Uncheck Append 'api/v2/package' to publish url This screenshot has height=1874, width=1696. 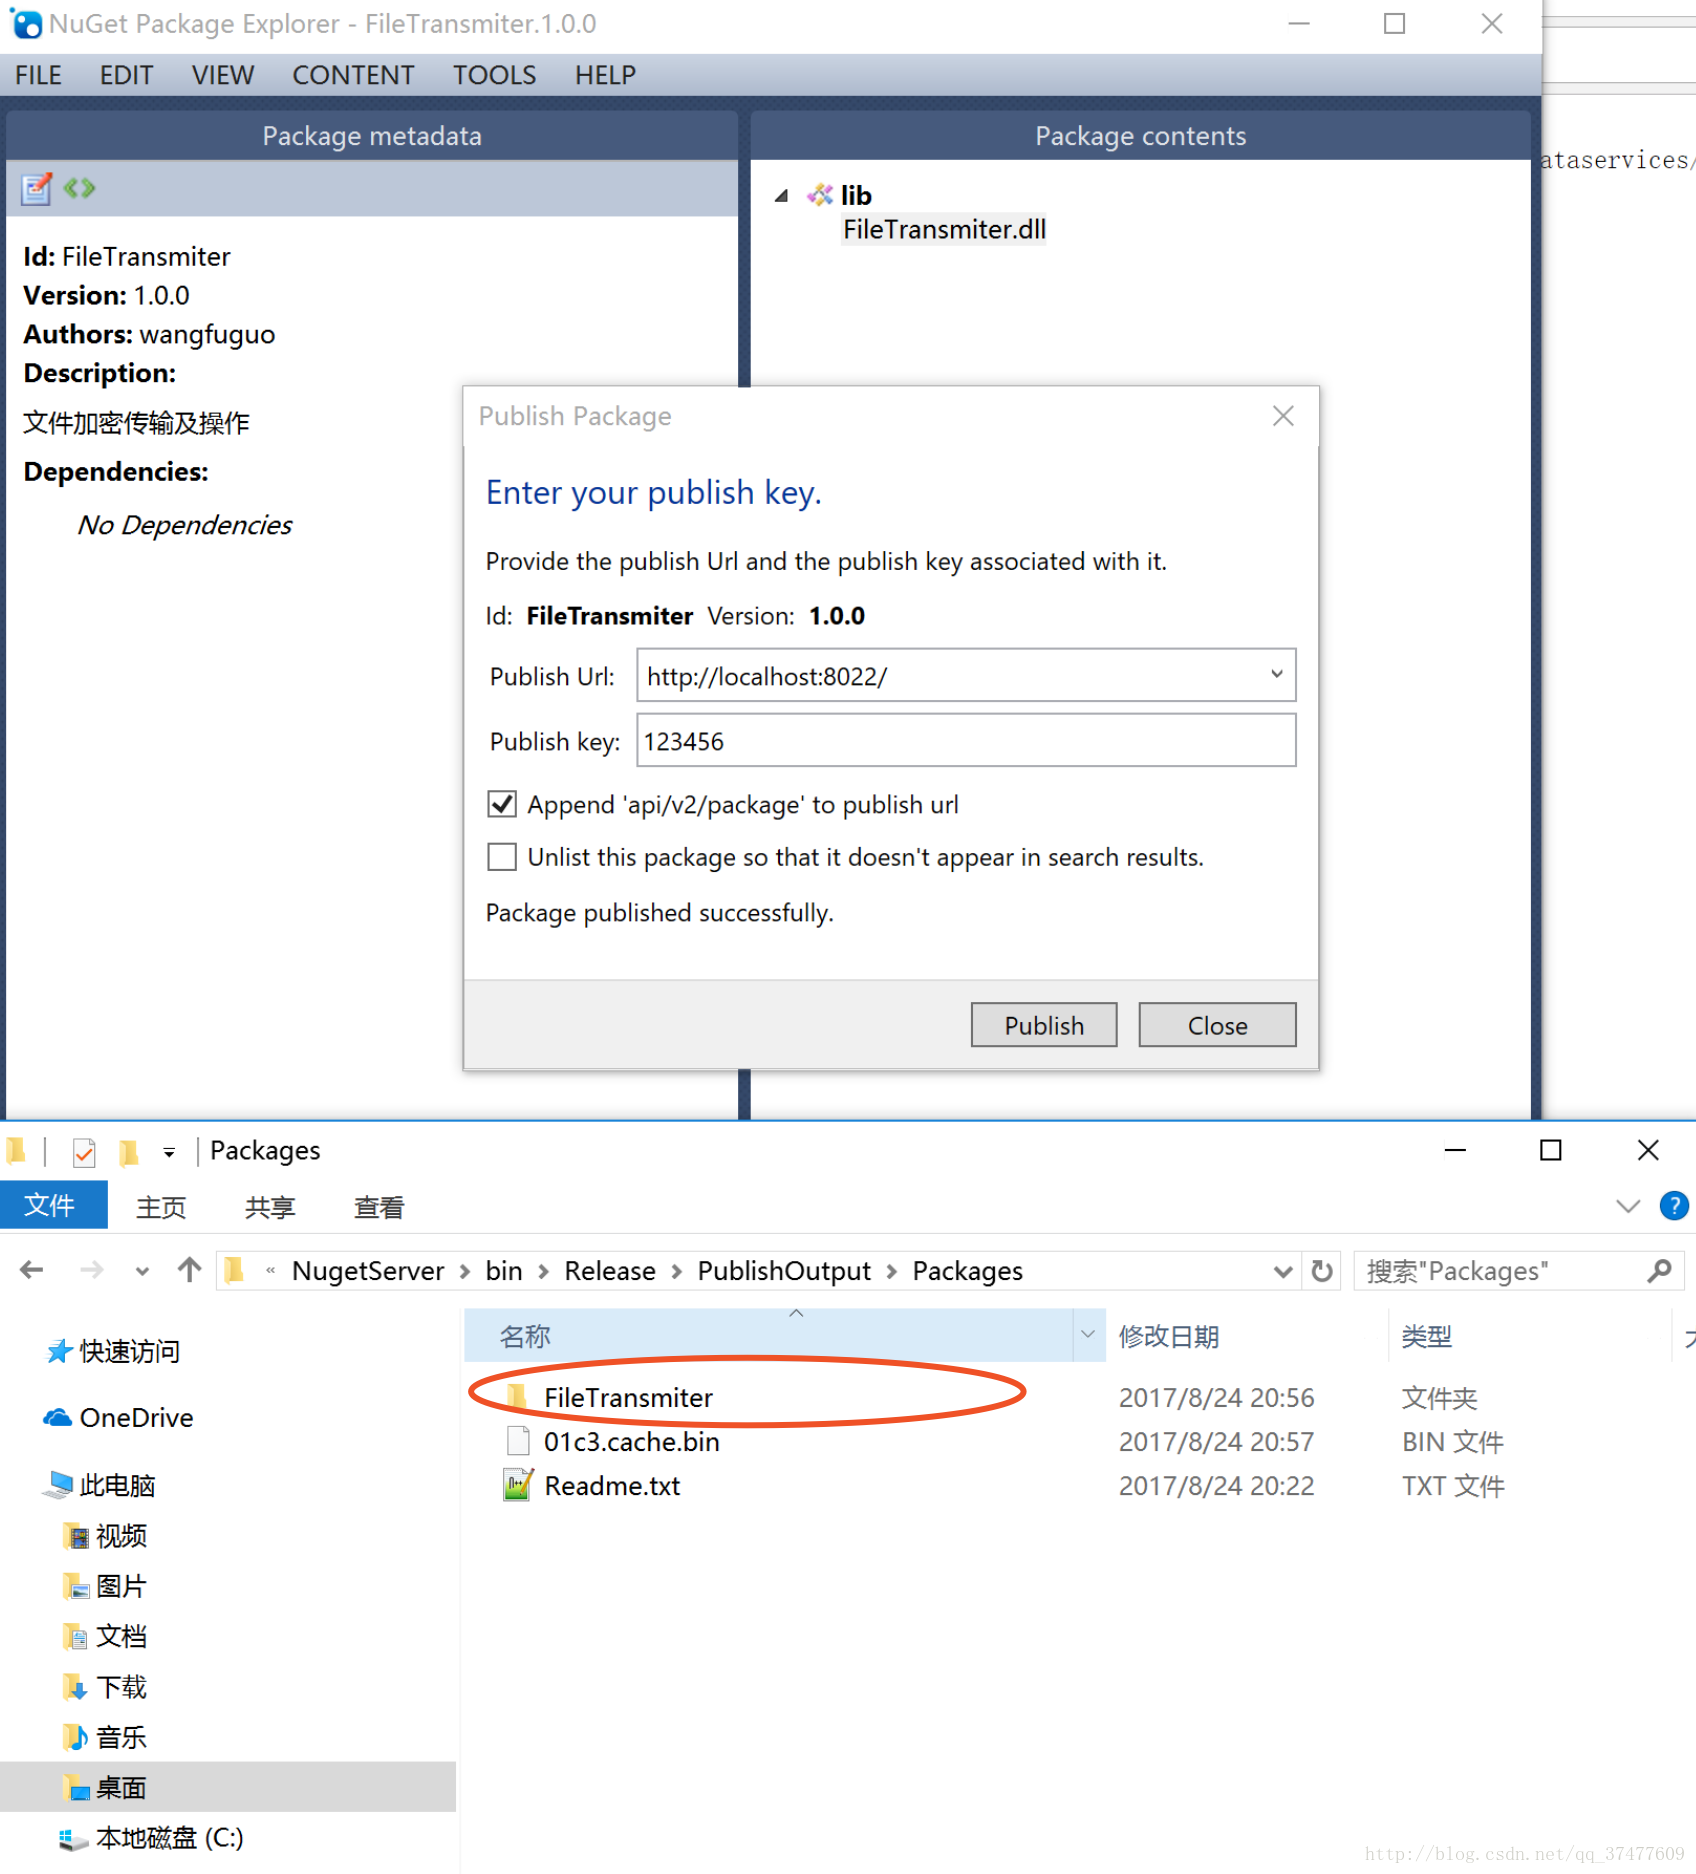point(502,804)
